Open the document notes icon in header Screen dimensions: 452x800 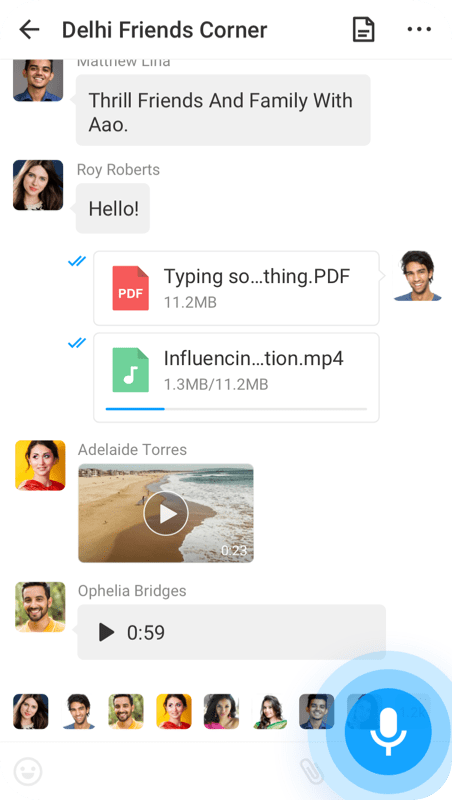coord(364,30)
